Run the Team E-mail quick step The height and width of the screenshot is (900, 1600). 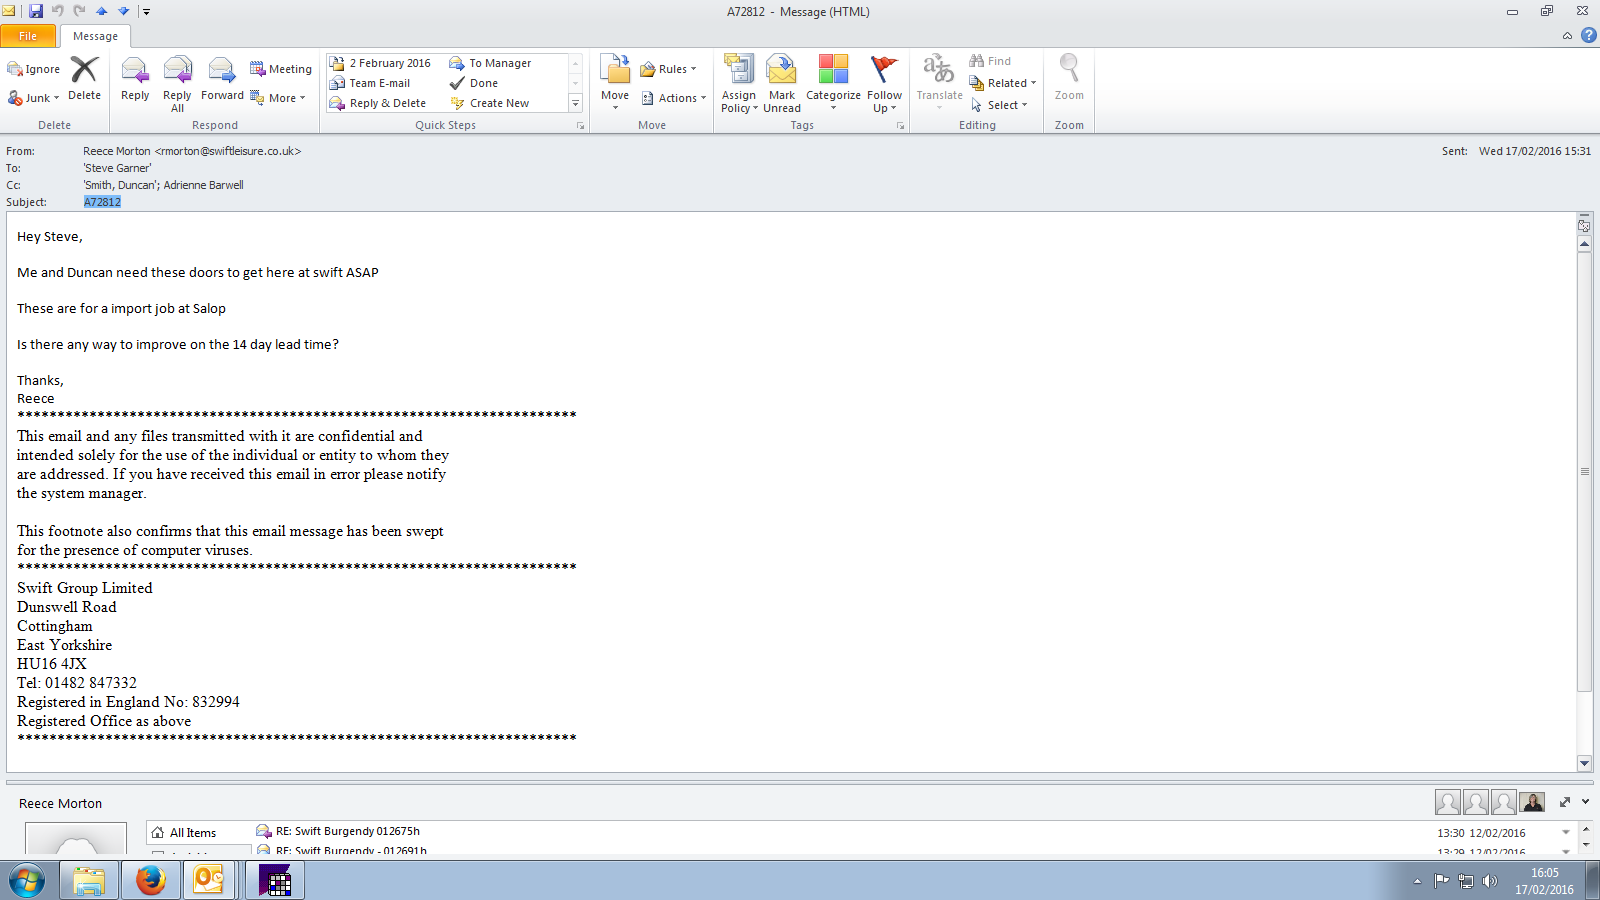click(370, 83)
